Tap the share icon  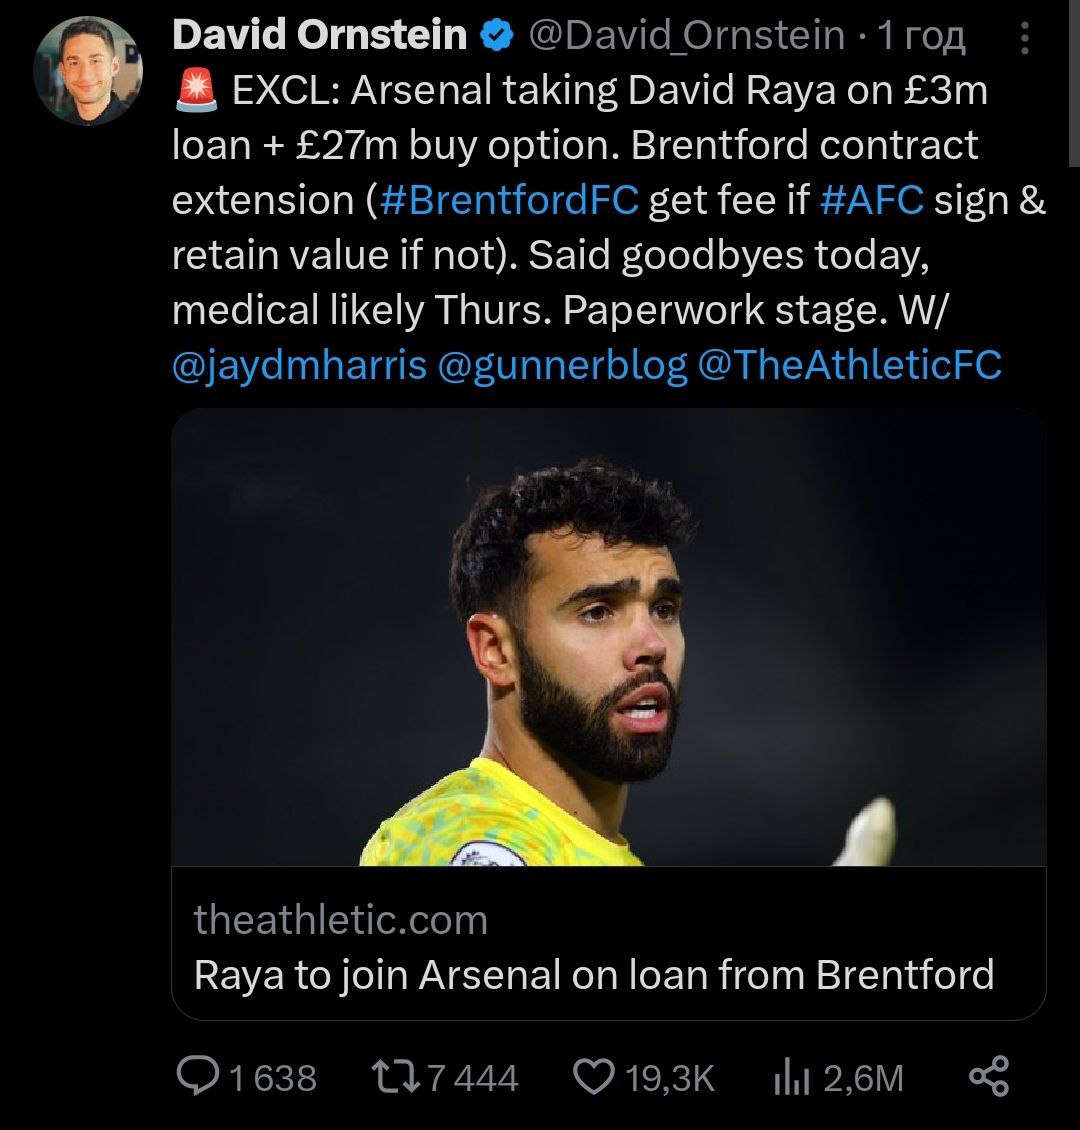[989, 1077]
